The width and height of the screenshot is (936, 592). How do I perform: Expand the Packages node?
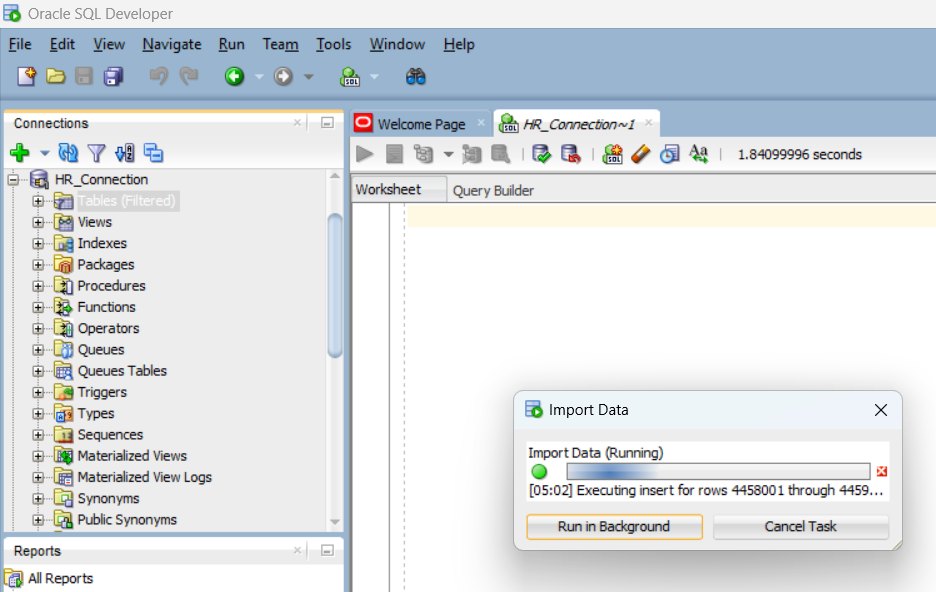pyautogui.click(x=38, y=264)
